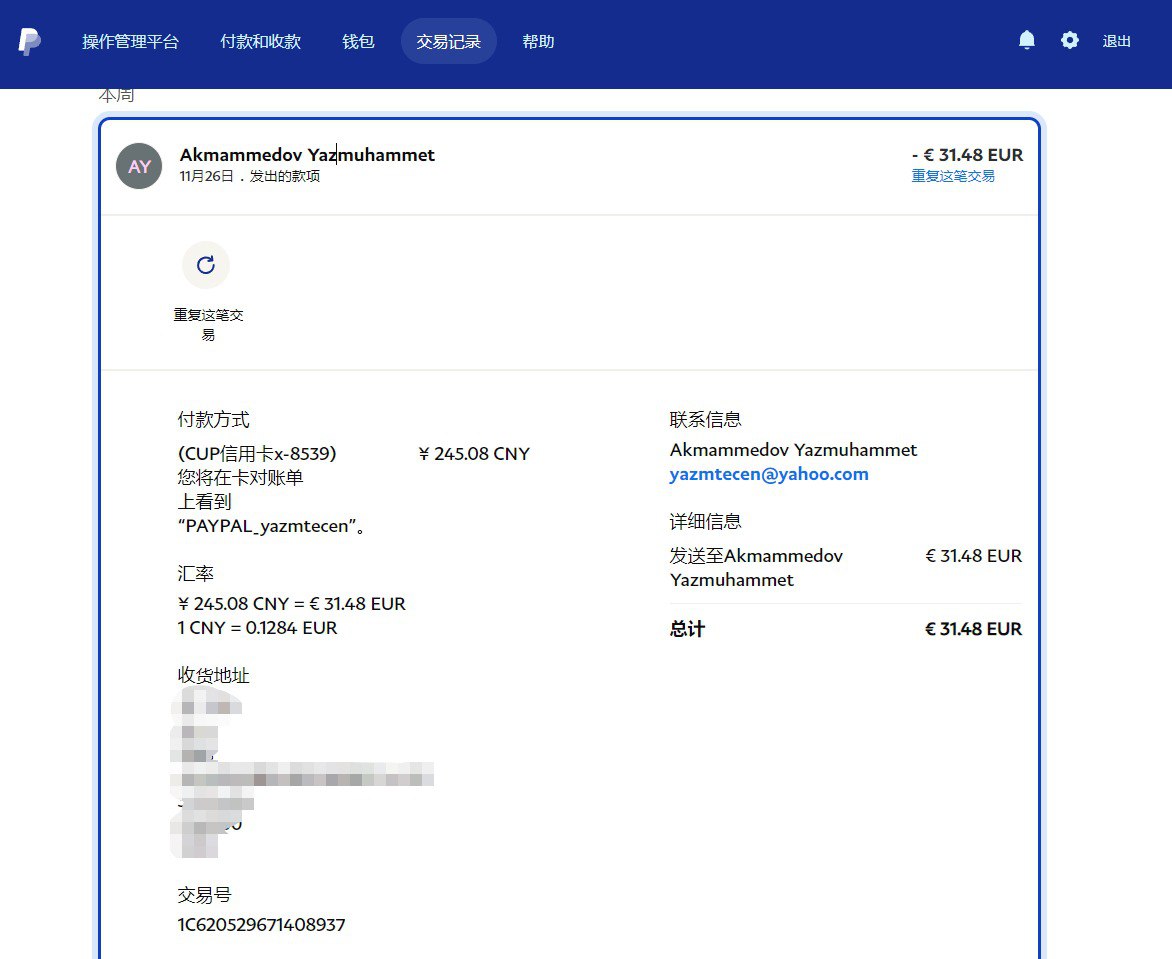Click 退出 to log out

point(1116,42)
